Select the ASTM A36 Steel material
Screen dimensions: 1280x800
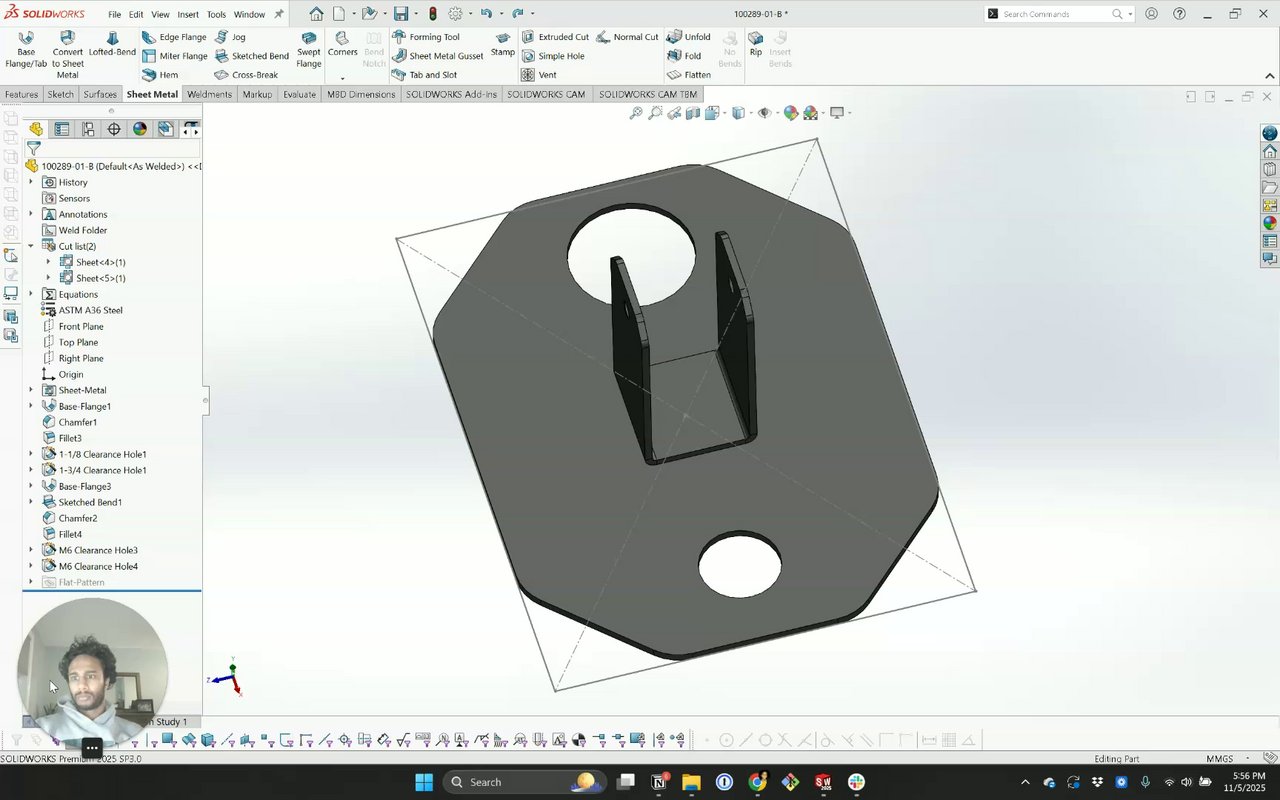coord(82,310)
